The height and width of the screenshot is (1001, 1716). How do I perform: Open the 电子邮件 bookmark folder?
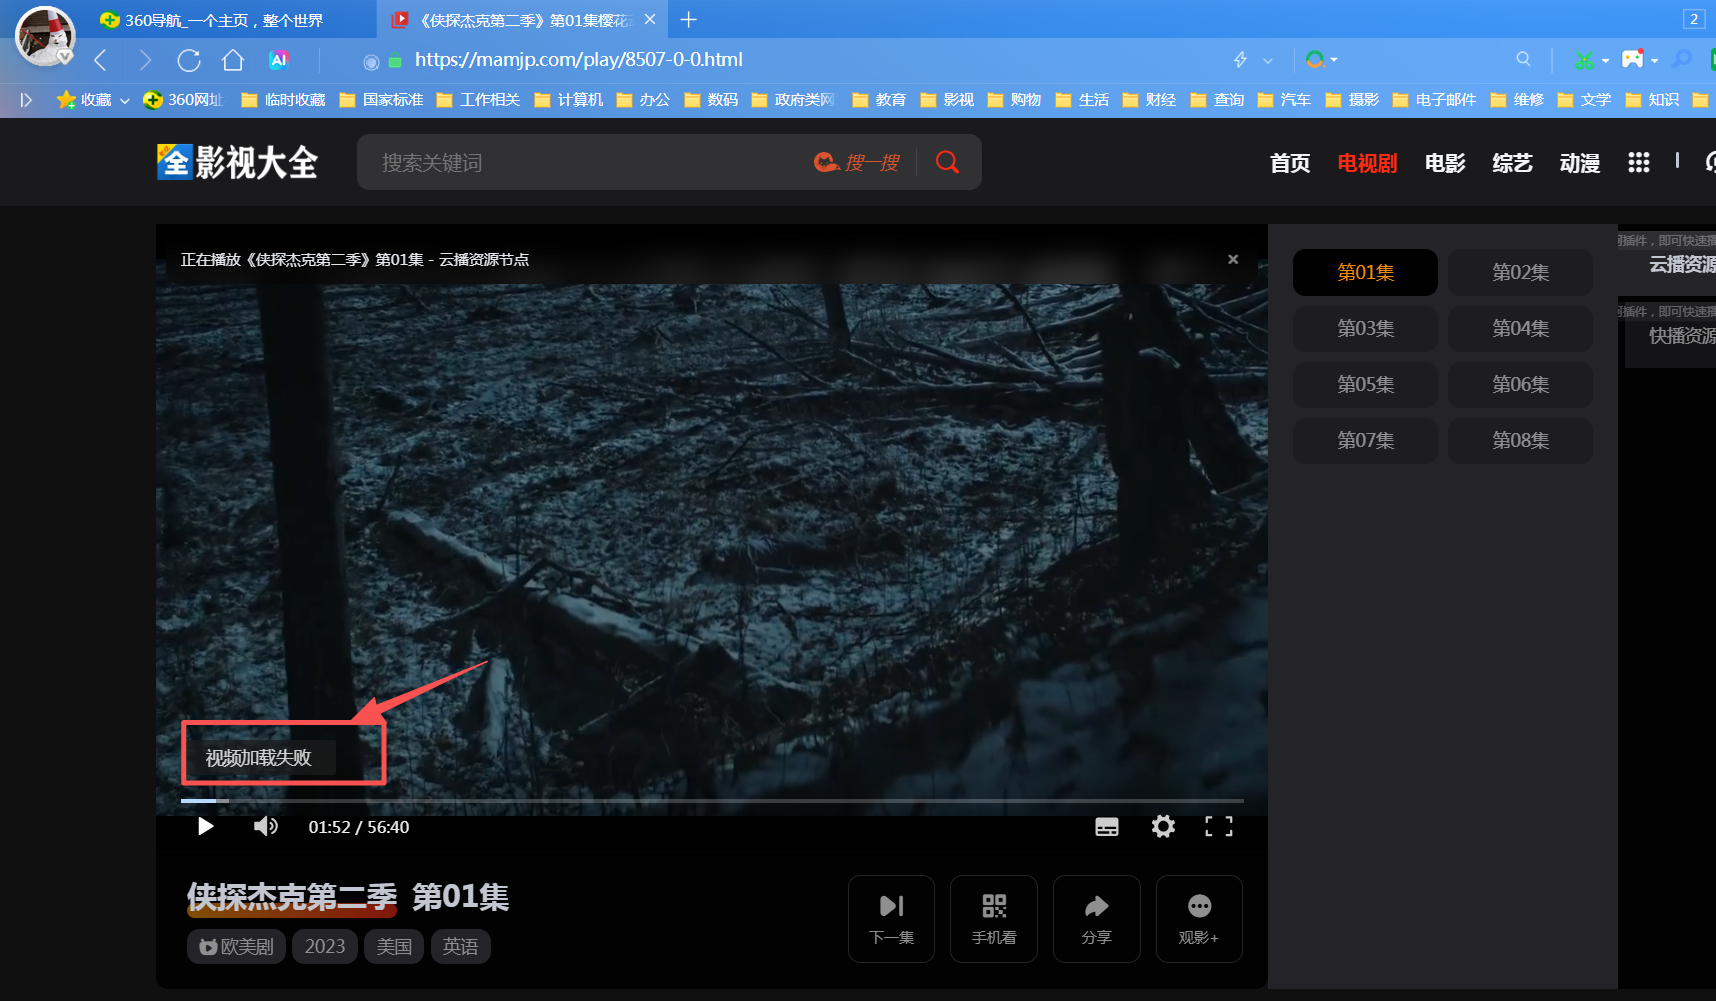click(1434, 100)
